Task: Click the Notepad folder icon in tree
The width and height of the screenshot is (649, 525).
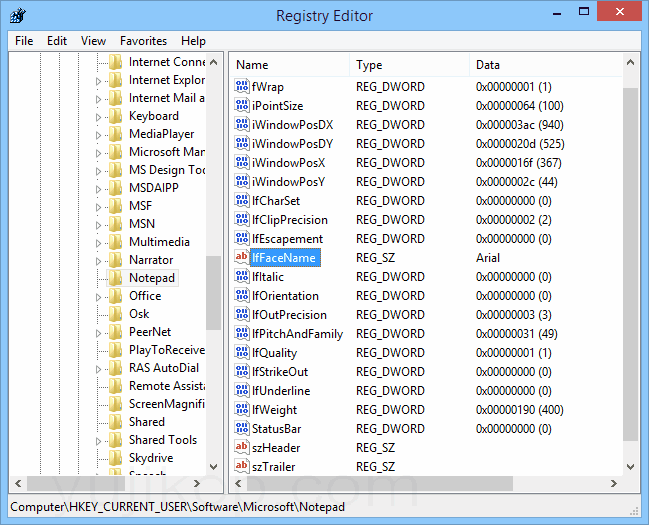Action: [115, 278]
